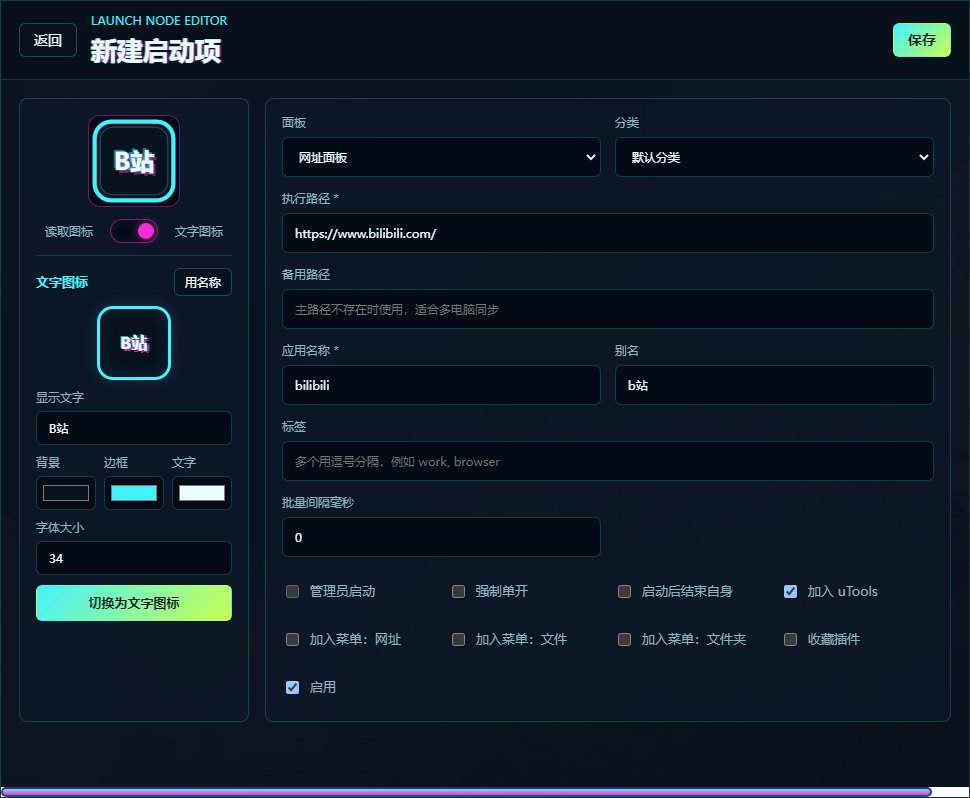Screen dimensions: 970x798
Task: Click the large B站 icon preview
Action: [x=134, y=161]
